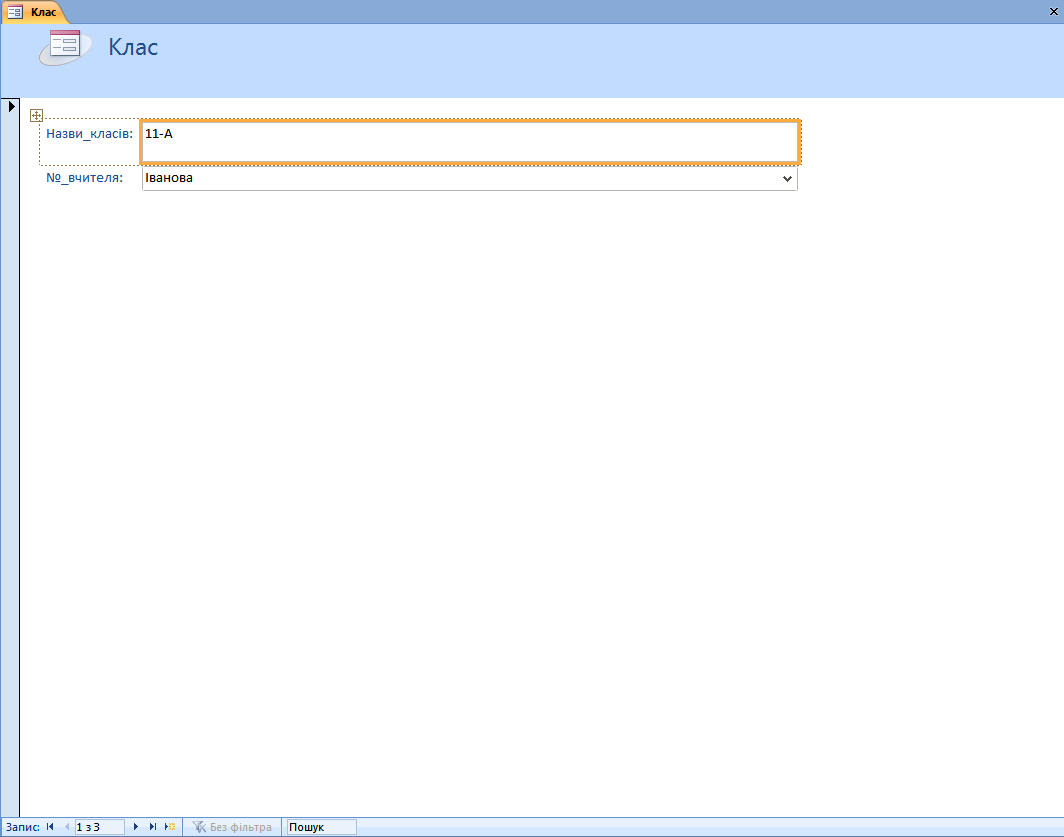Click the layout selector handle icon
The image size is (1064, 837).
coord(37,115)
